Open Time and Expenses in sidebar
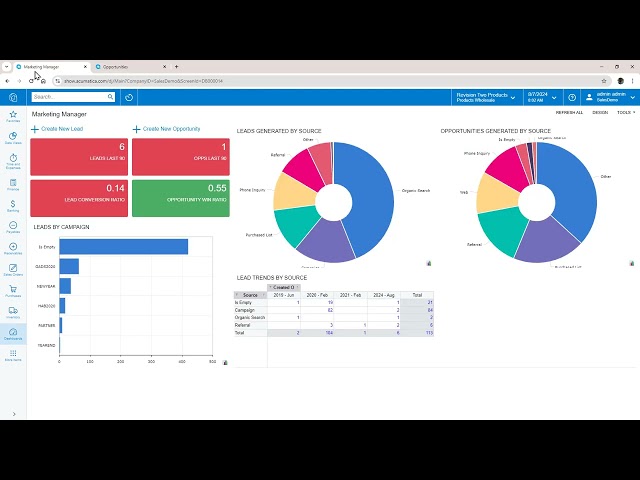Viewport: 640px width, 480px height. point(13,161)
